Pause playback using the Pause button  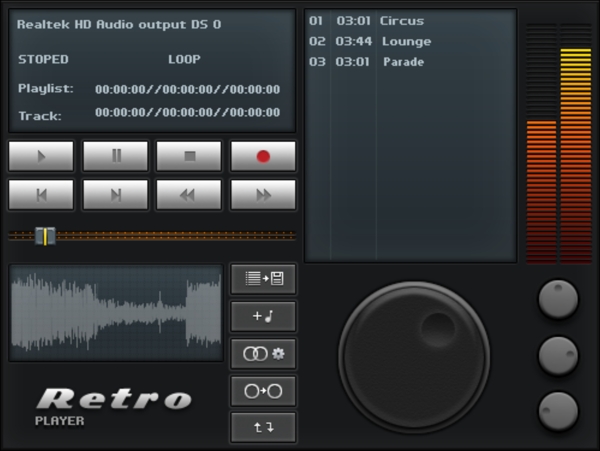[x=116, y=156]
